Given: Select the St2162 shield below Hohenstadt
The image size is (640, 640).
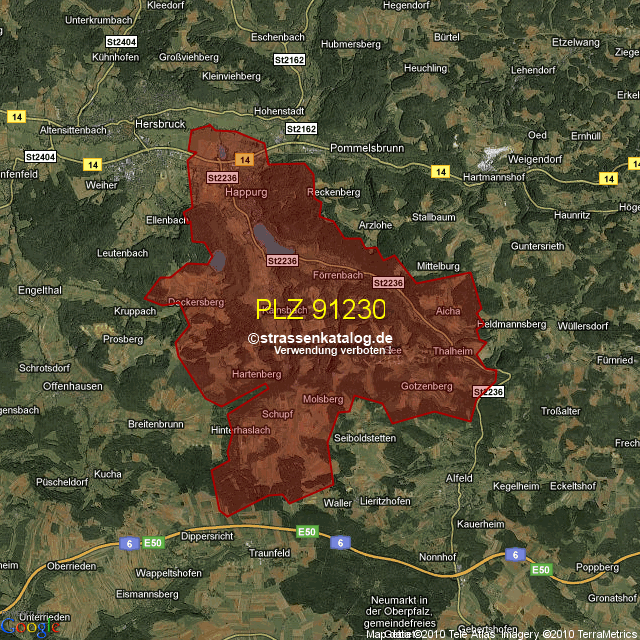Looking at the screenshot, I should point(300,129).
